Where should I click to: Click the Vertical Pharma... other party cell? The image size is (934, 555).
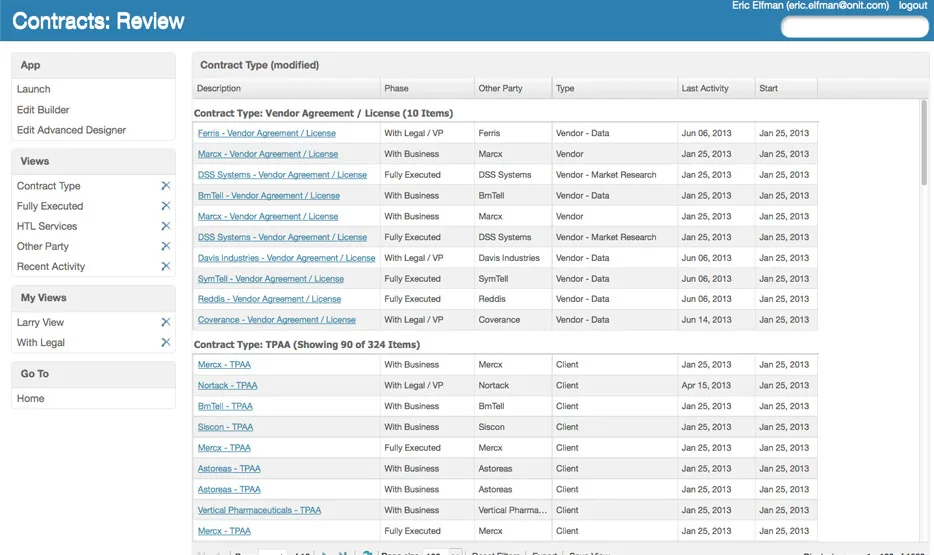click(x=512, y=510)
